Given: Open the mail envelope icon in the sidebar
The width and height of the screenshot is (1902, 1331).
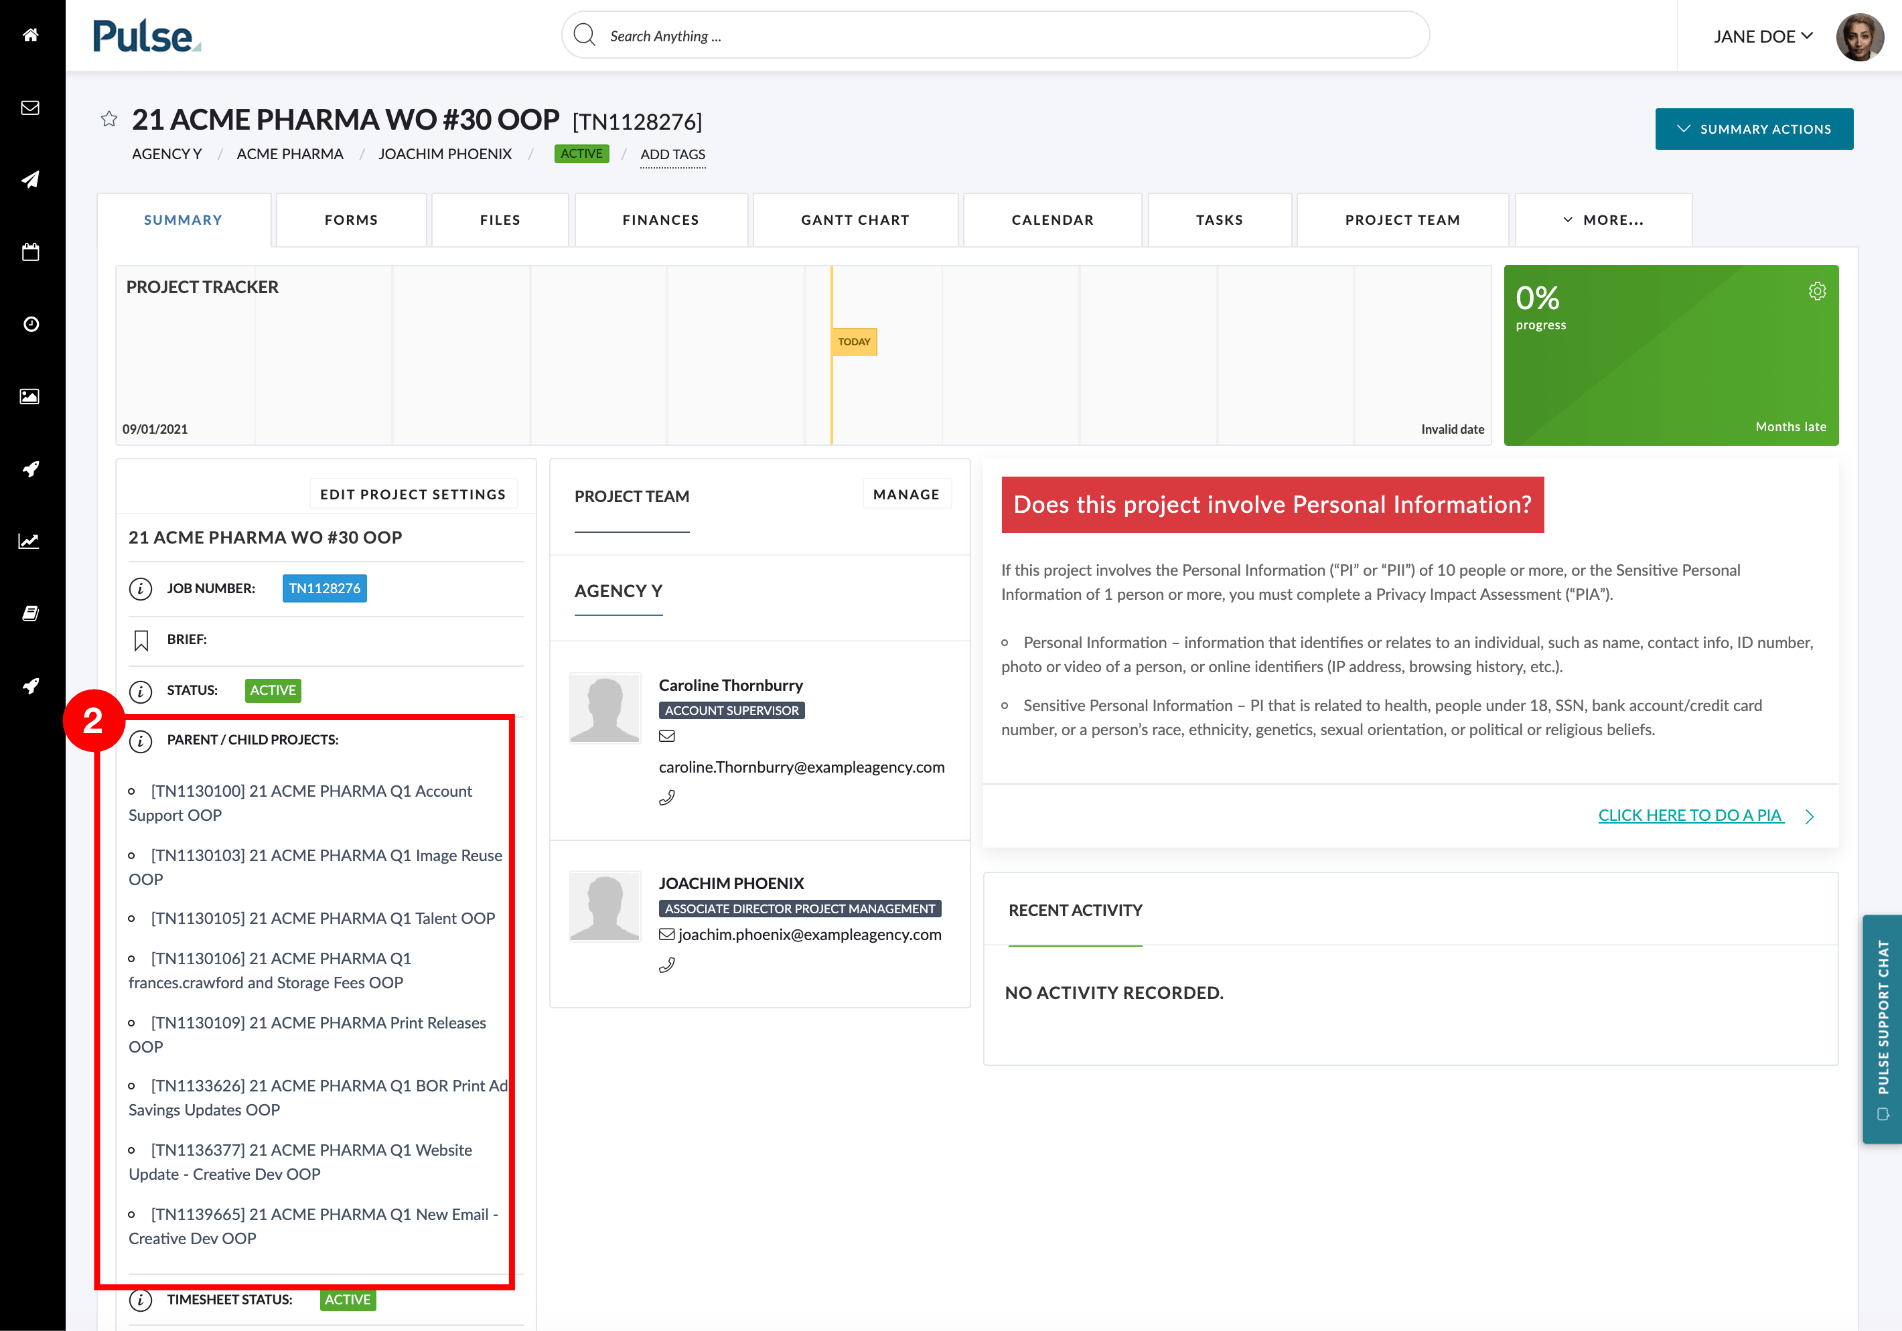Looking at the screenshot, I should point(31,107).
